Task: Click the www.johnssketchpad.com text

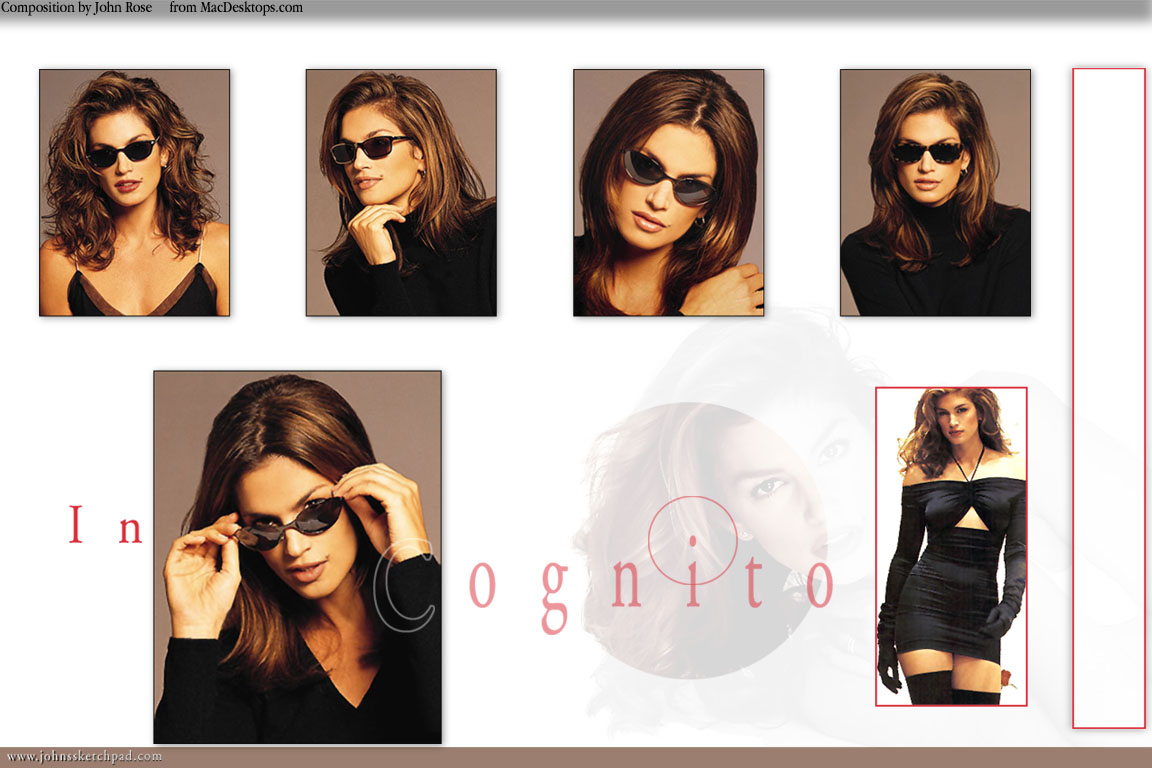Action: 84,756
